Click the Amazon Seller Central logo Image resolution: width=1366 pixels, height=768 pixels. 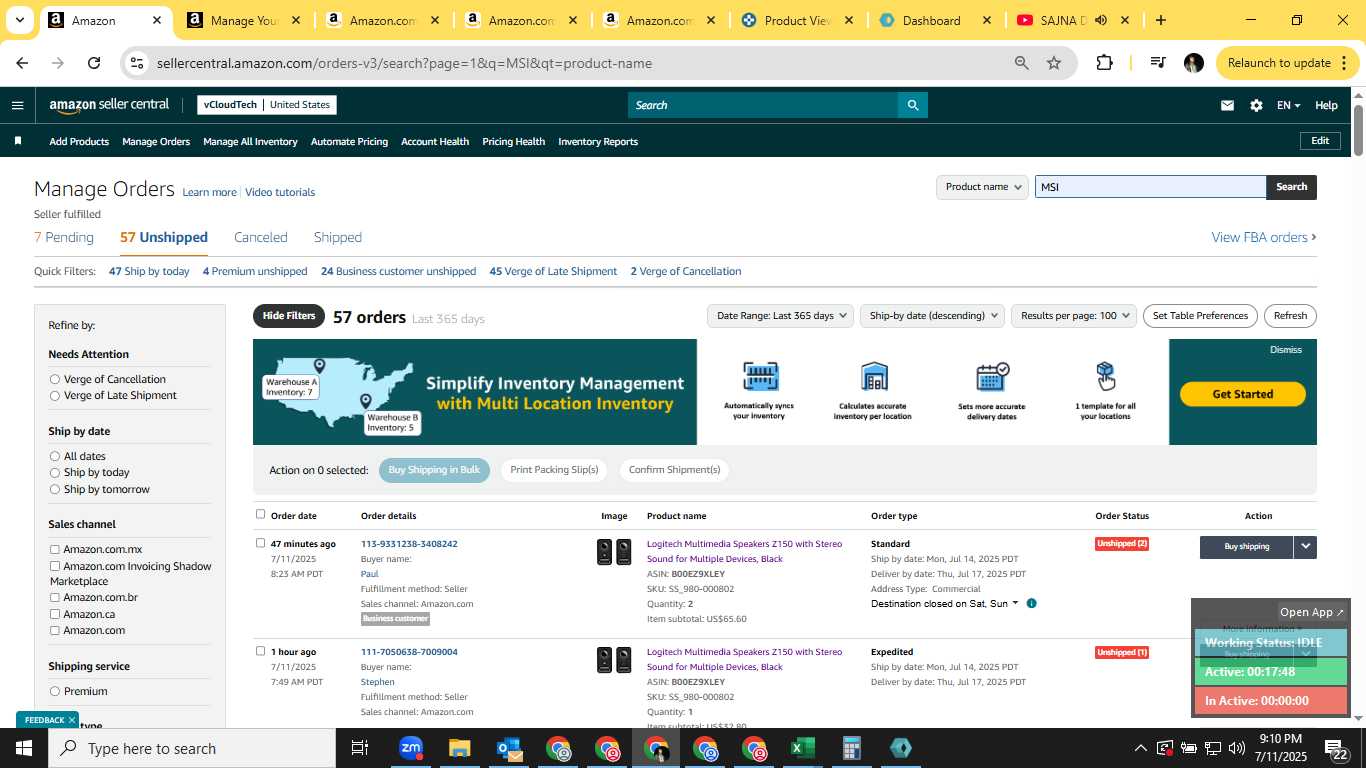(x=109, y=105)
